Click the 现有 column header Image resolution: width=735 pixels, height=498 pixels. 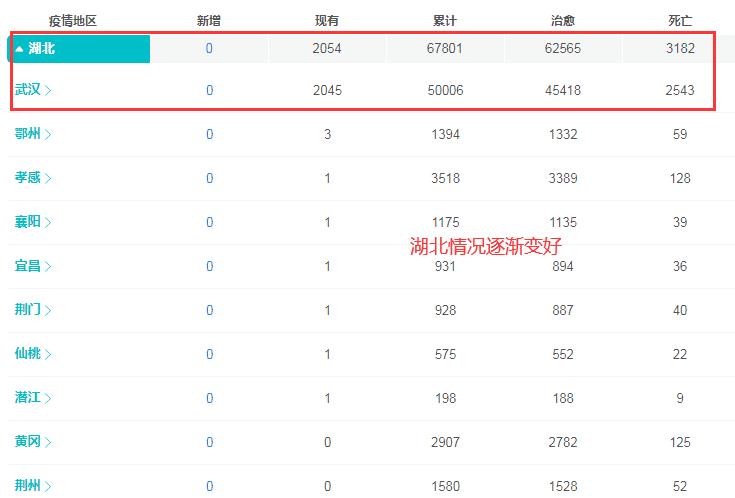[x=327, y=21]
